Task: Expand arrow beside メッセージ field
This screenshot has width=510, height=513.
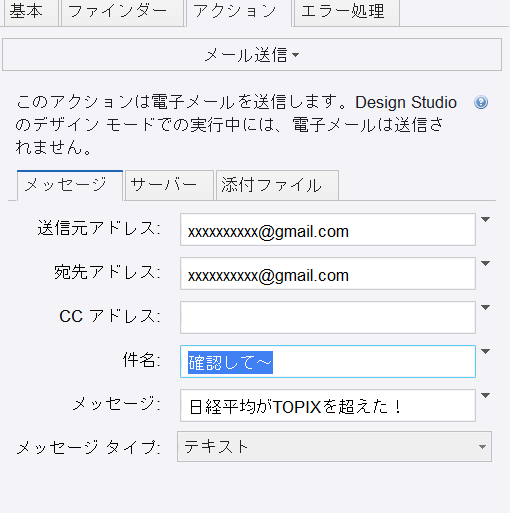Action: pyautogui.click(x=486, y=396)
